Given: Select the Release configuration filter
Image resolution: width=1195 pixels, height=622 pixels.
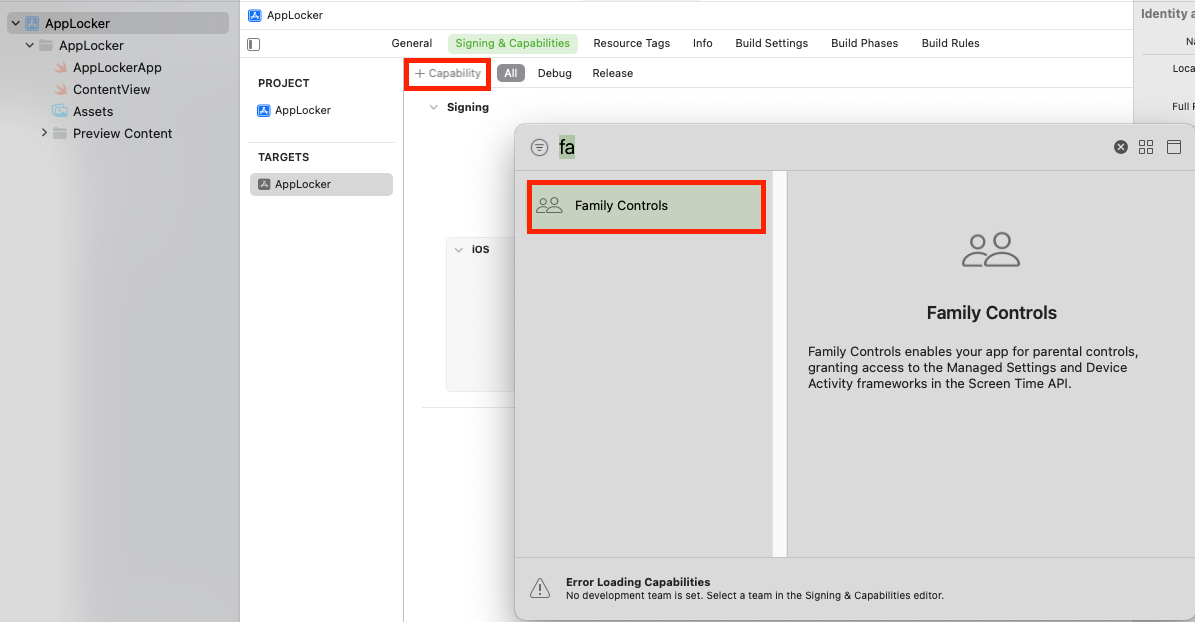Looking at the screenshot, I should (x=612, y=73).
